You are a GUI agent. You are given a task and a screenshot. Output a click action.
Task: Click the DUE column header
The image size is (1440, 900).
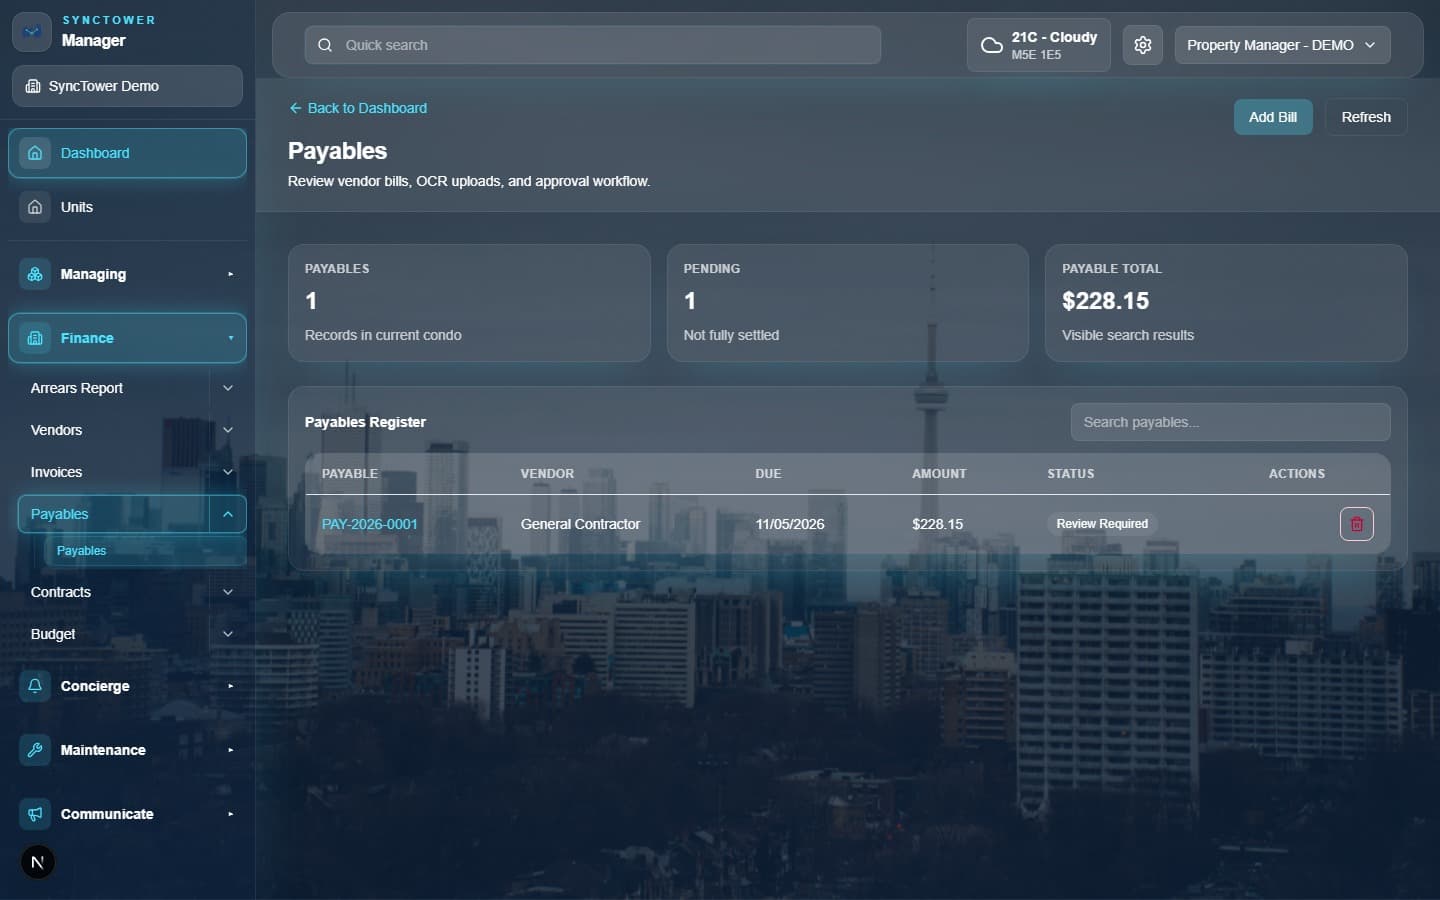(x=768, y=474)
